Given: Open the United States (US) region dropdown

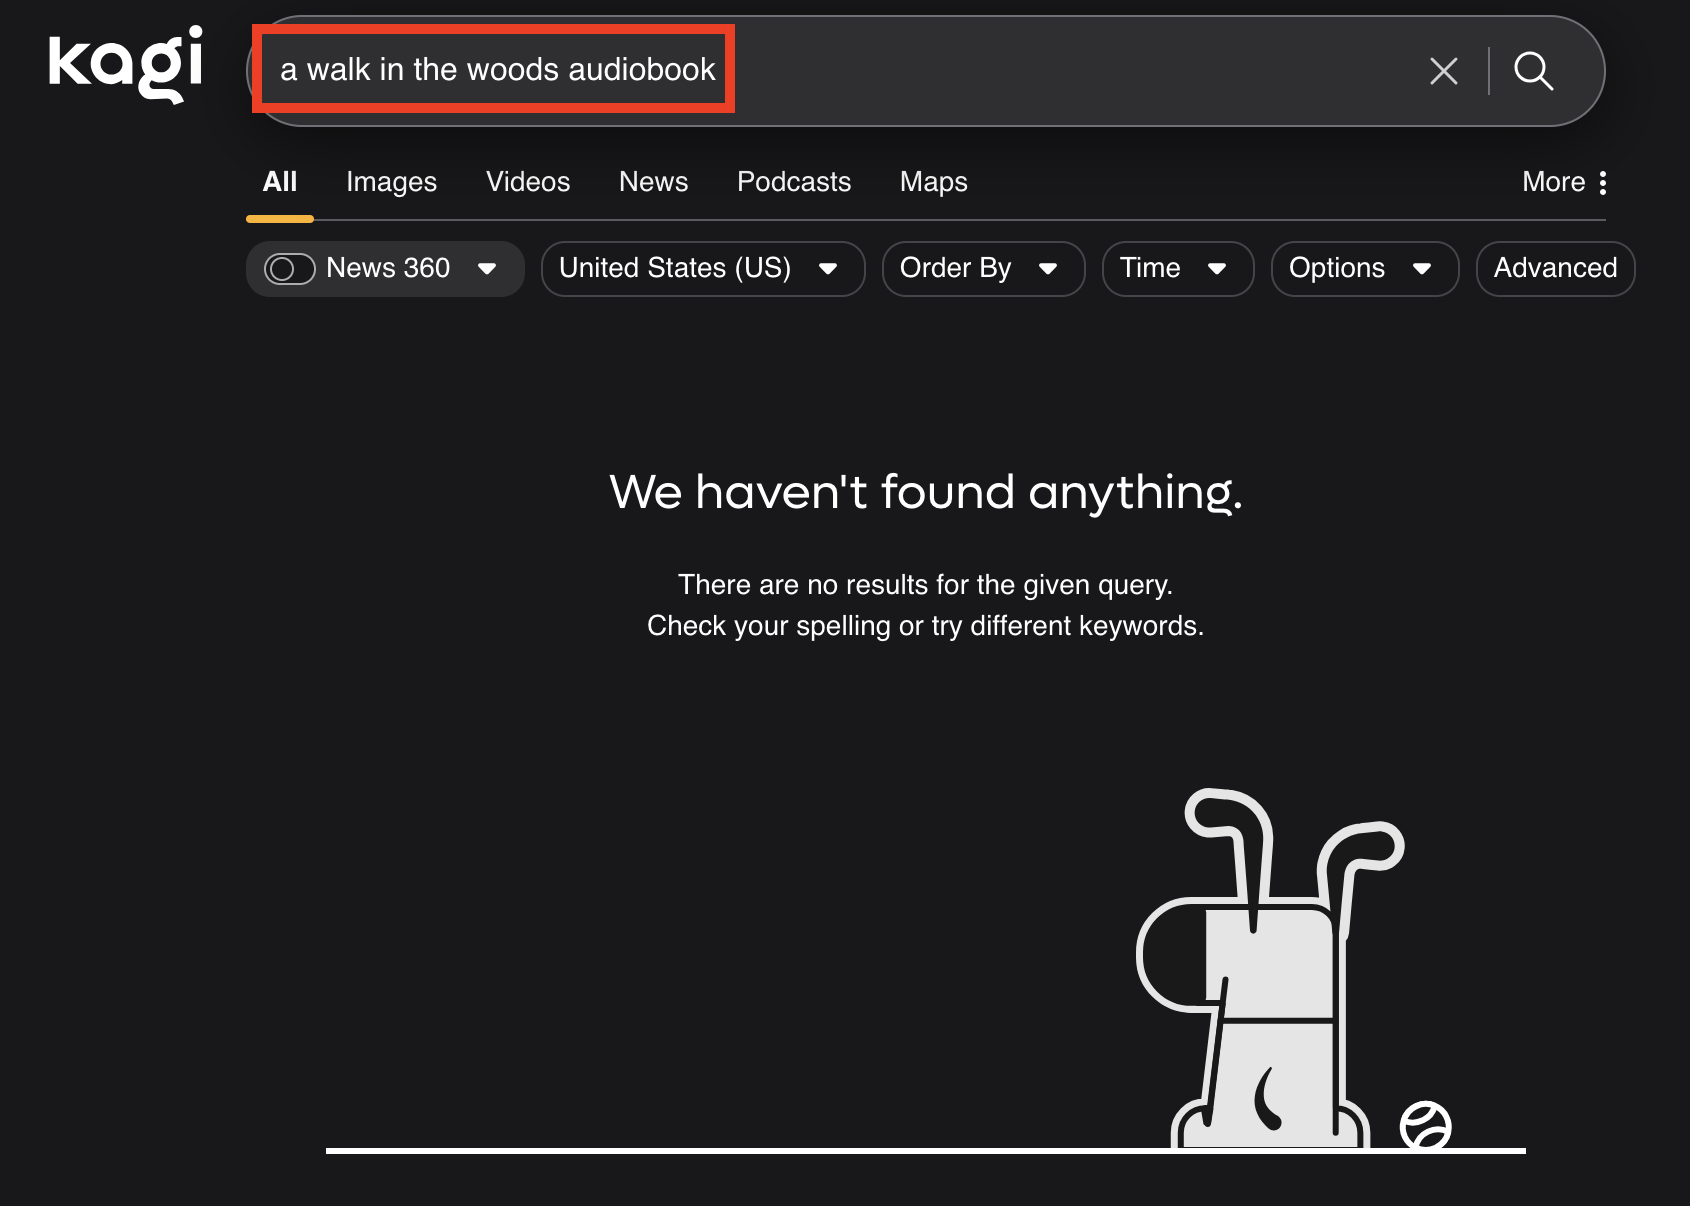Looking at the screenshot, I should pos(702,269).
